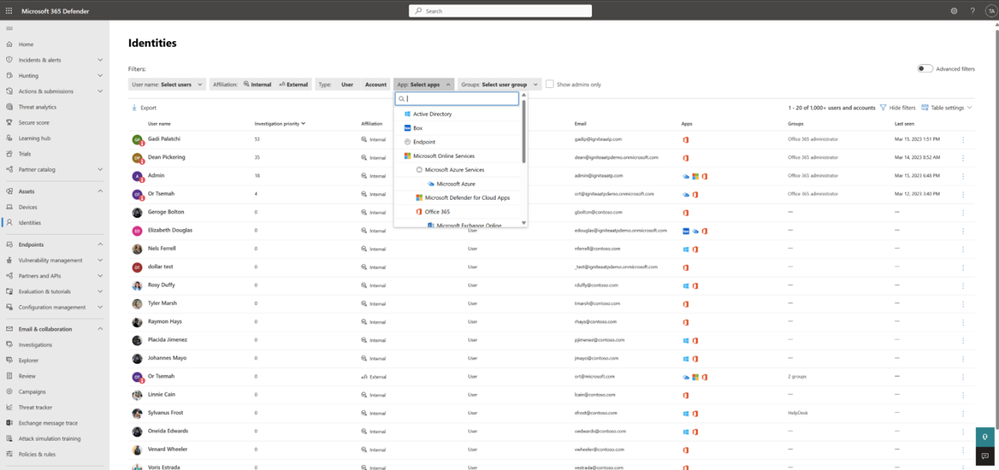Open Investigations under Email & collaboration

click(35, 345)
